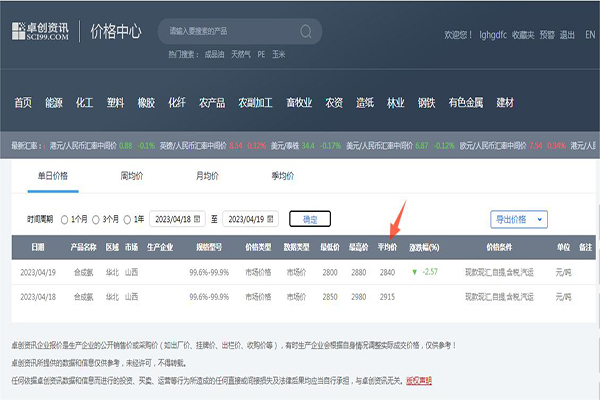Select the 1个月 time period radio
600x400 pixels.
[66, 219]
